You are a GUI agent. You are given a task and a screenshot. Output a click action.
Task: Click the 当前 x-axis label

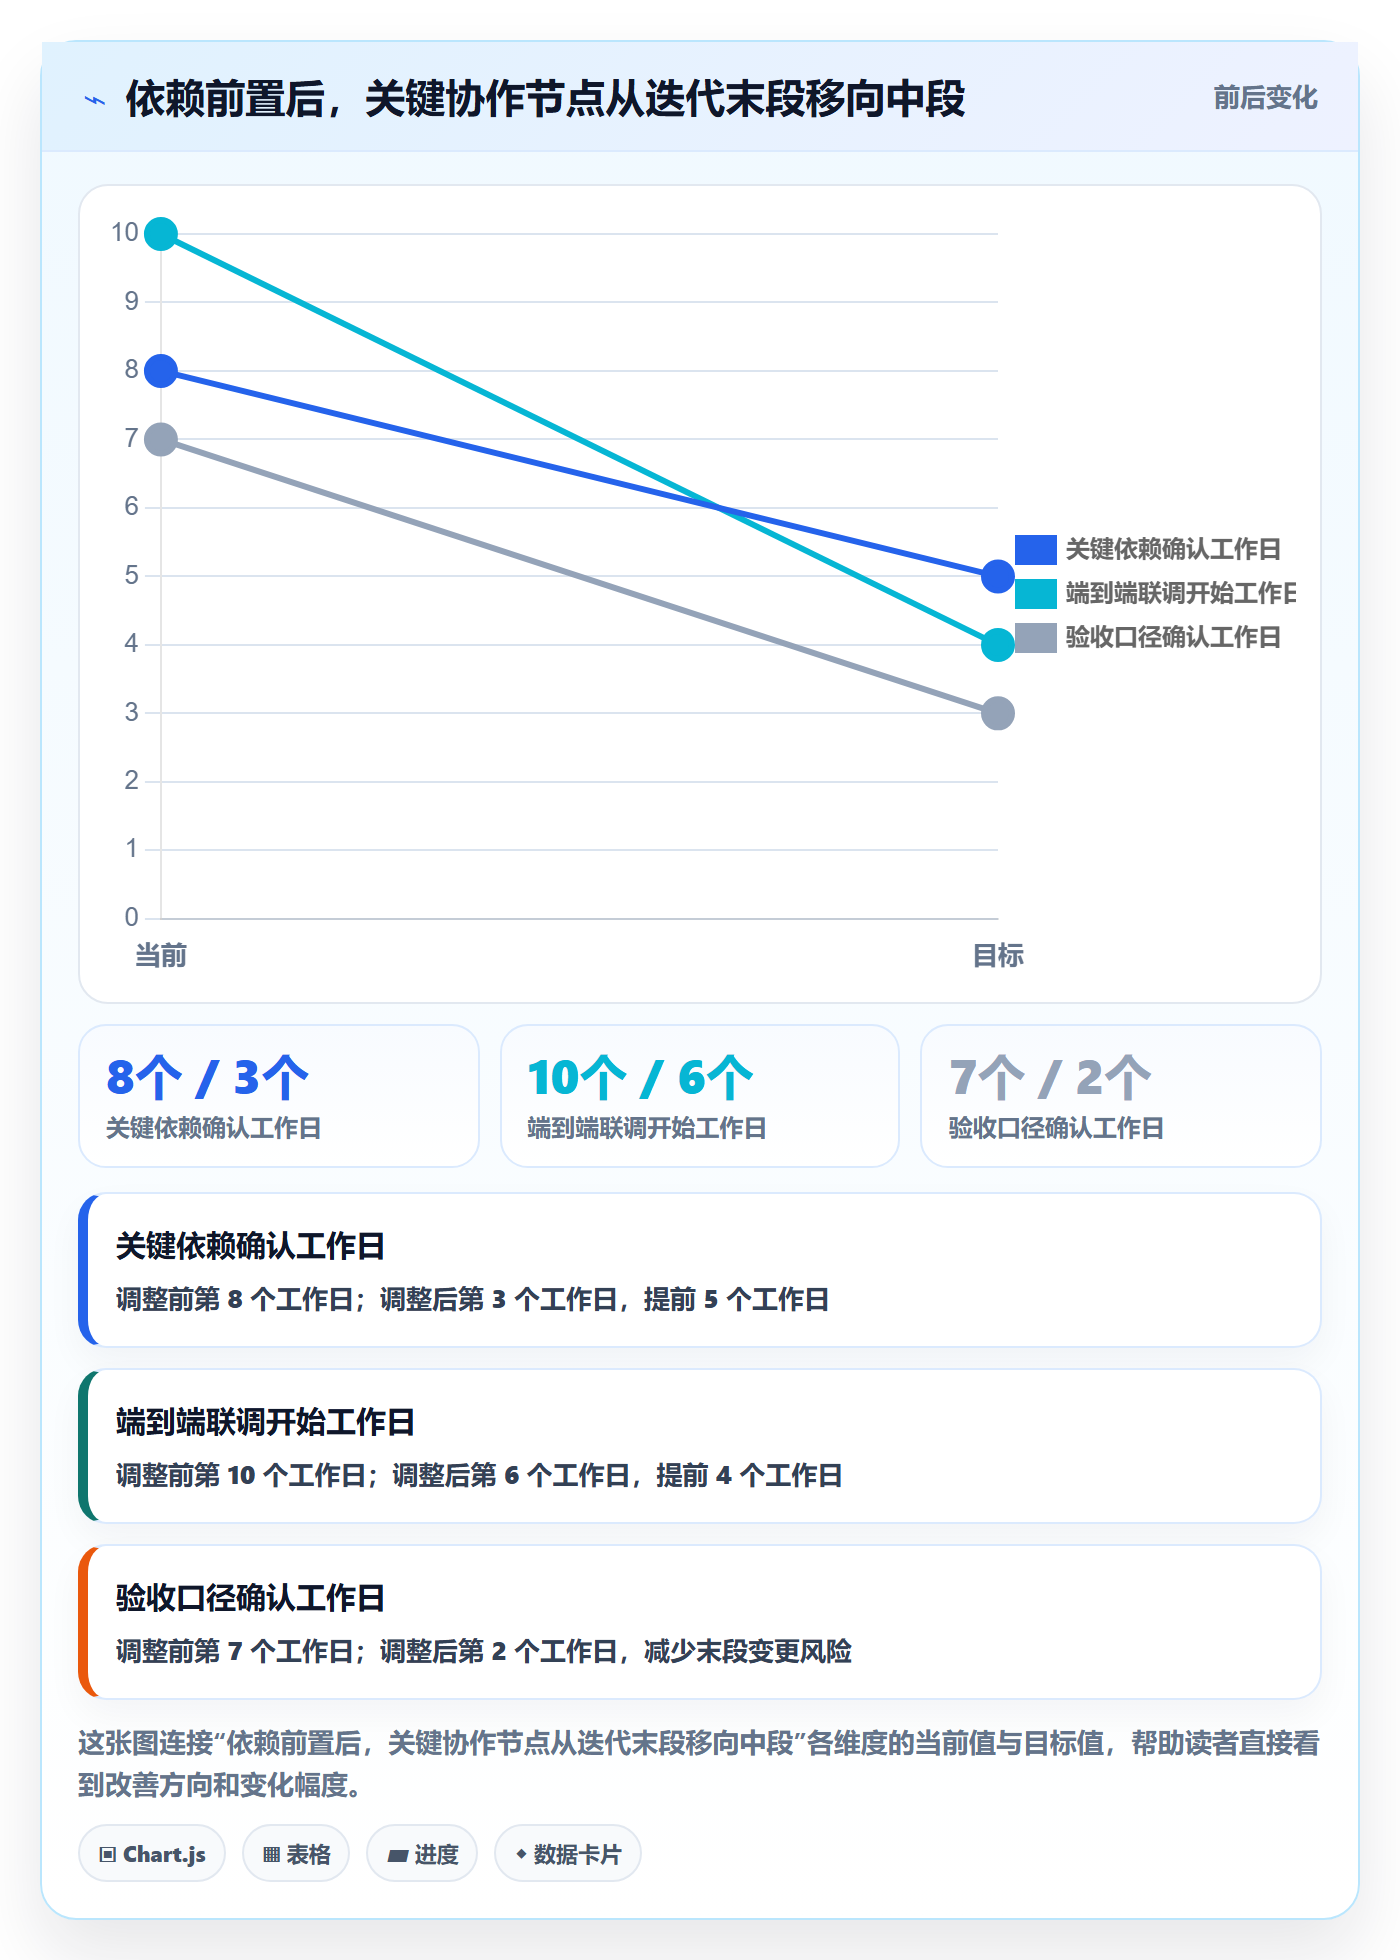point(161,955)
